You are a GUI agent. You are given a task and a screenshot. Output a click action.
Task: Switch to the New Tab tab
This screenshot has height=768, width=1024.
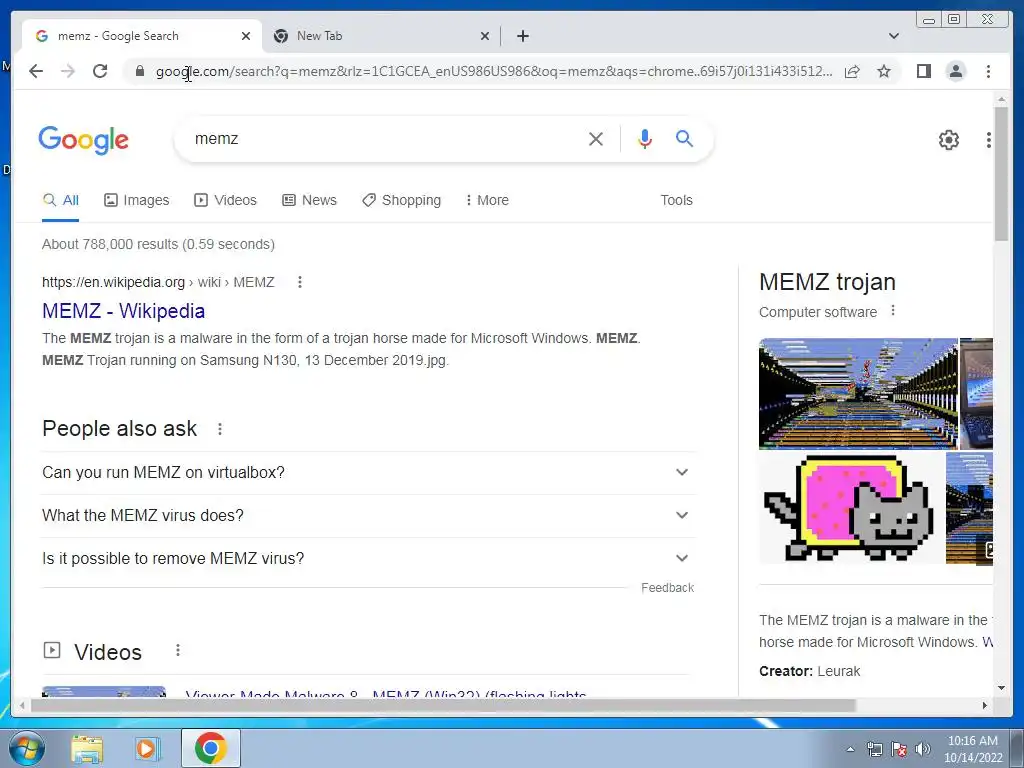pyautogui.click(x=382, y=36)
